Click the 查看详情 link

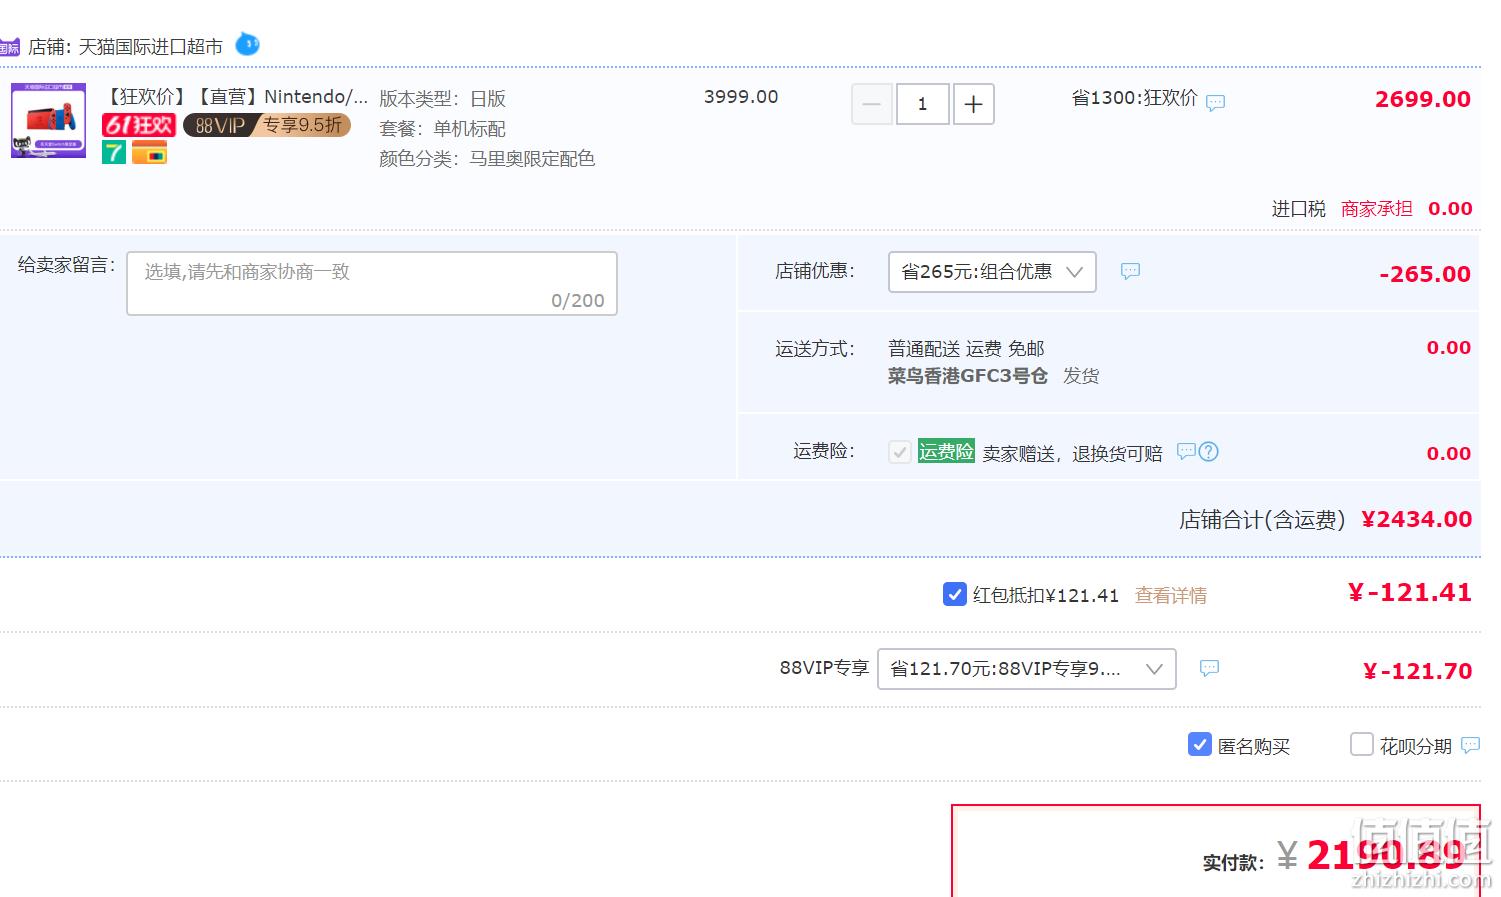(1171, 595)
